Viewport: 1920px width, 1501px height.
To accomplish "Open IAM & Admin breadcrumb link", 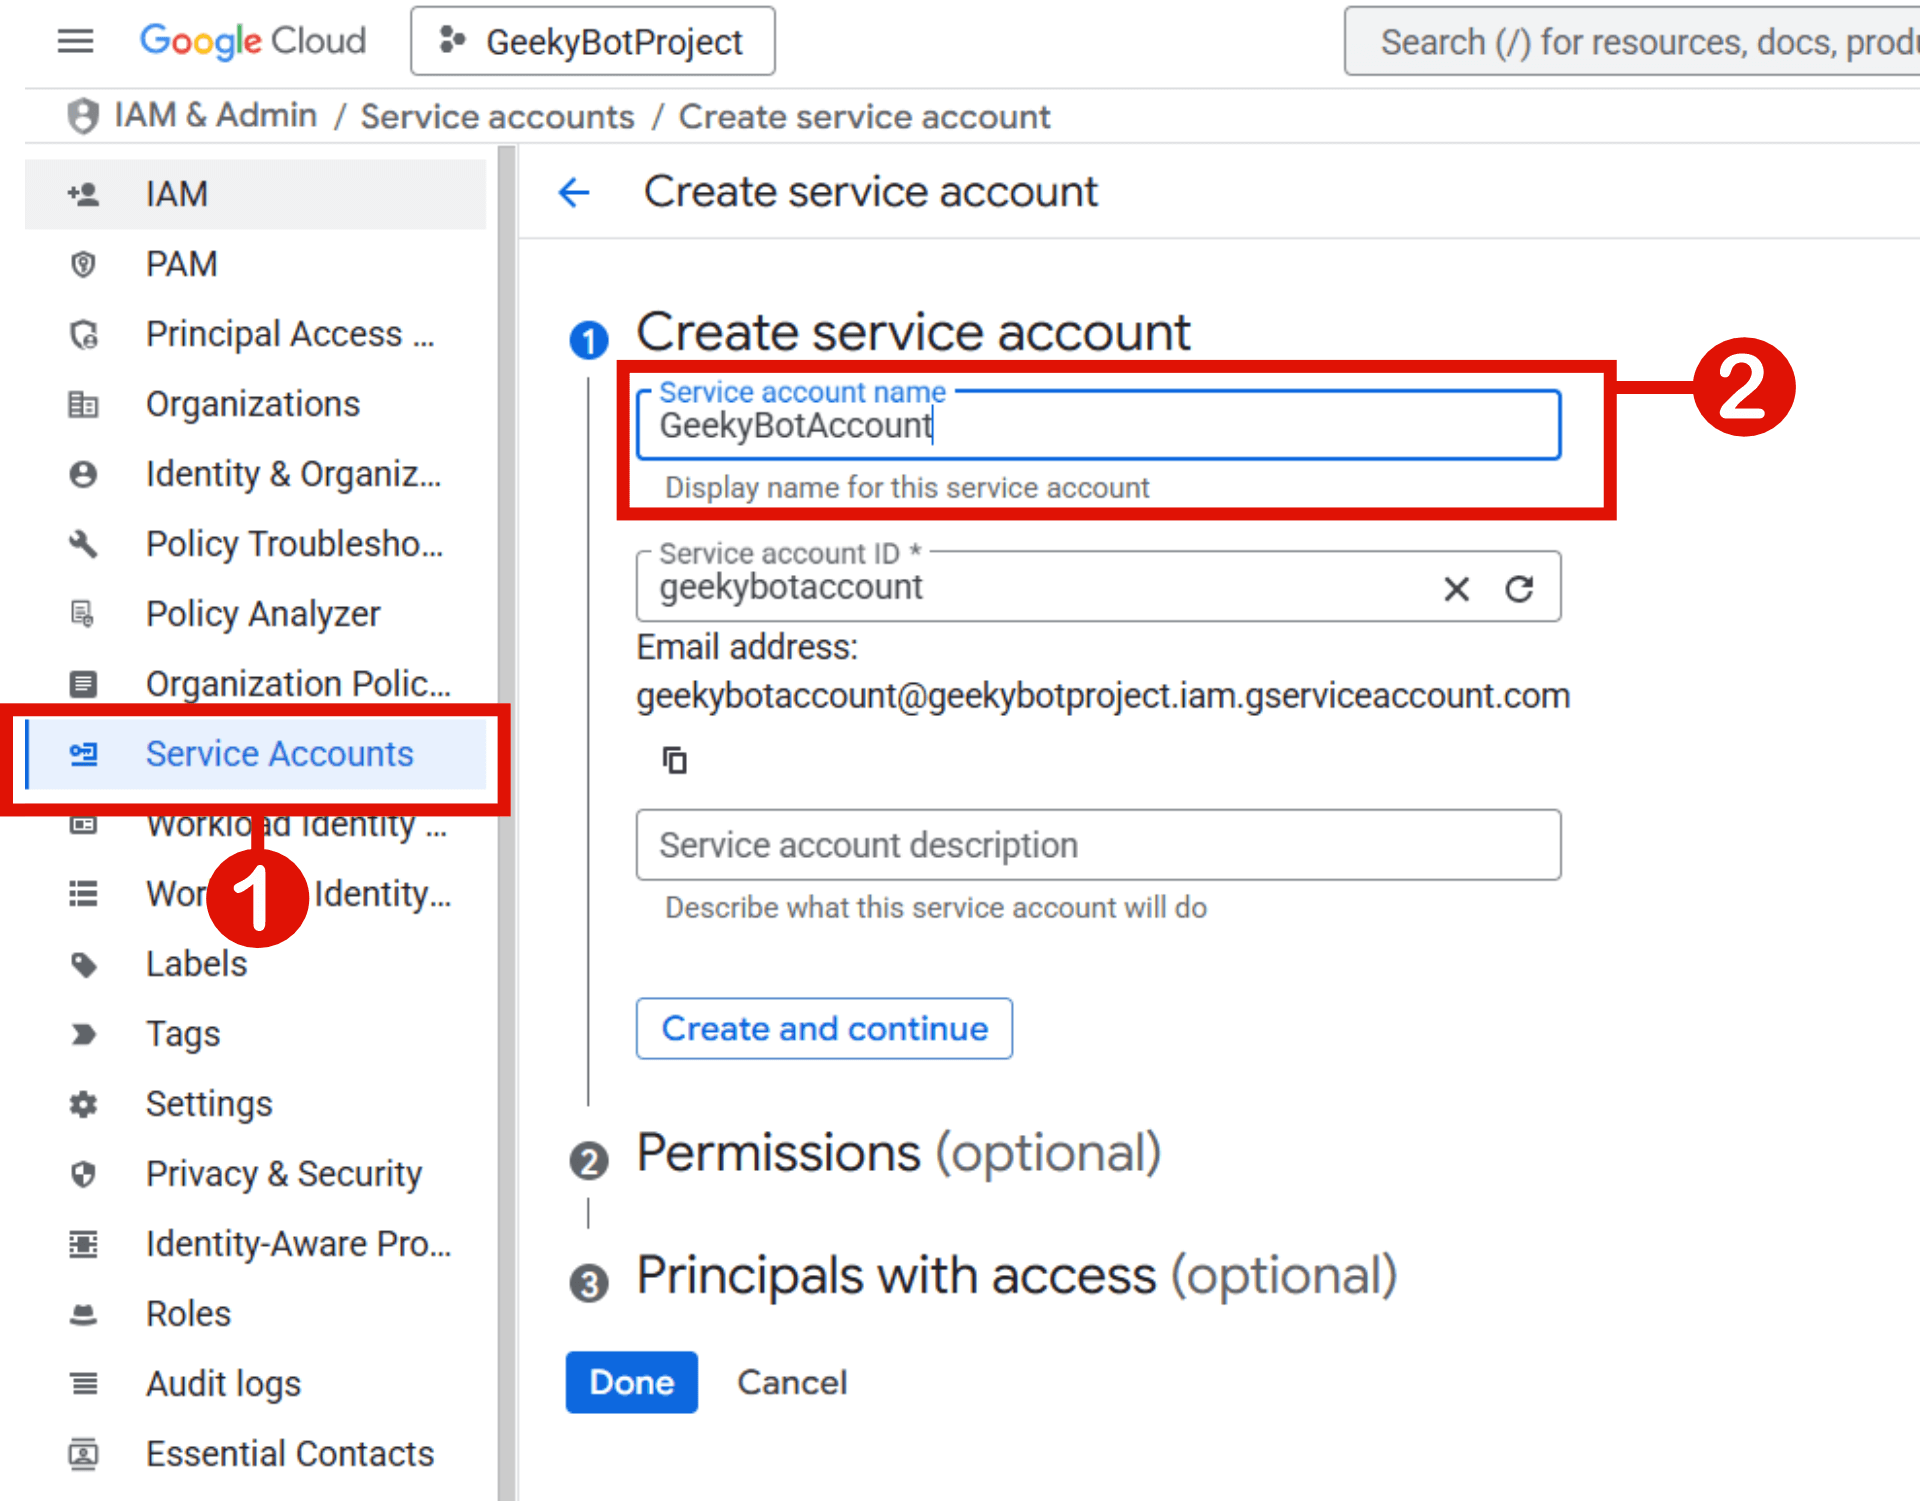I will pos(215,116).
